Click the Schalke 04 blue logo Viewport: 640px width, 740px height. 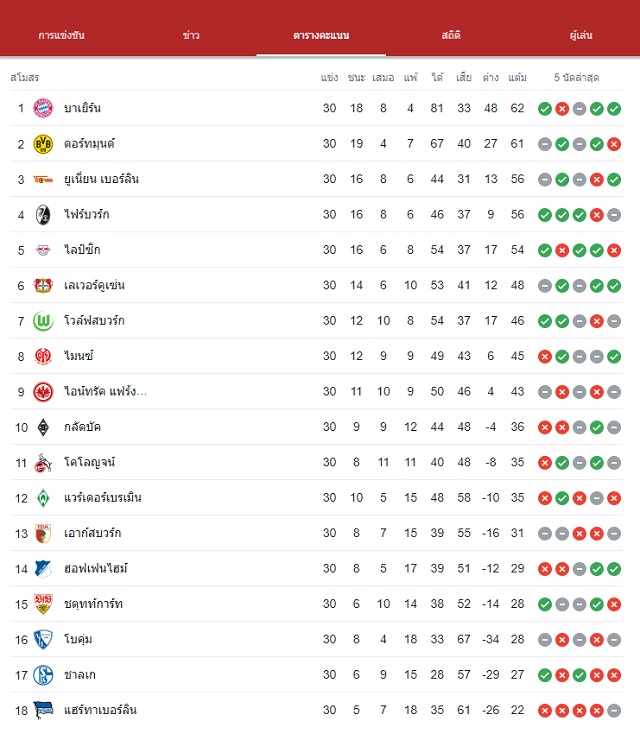43,675
